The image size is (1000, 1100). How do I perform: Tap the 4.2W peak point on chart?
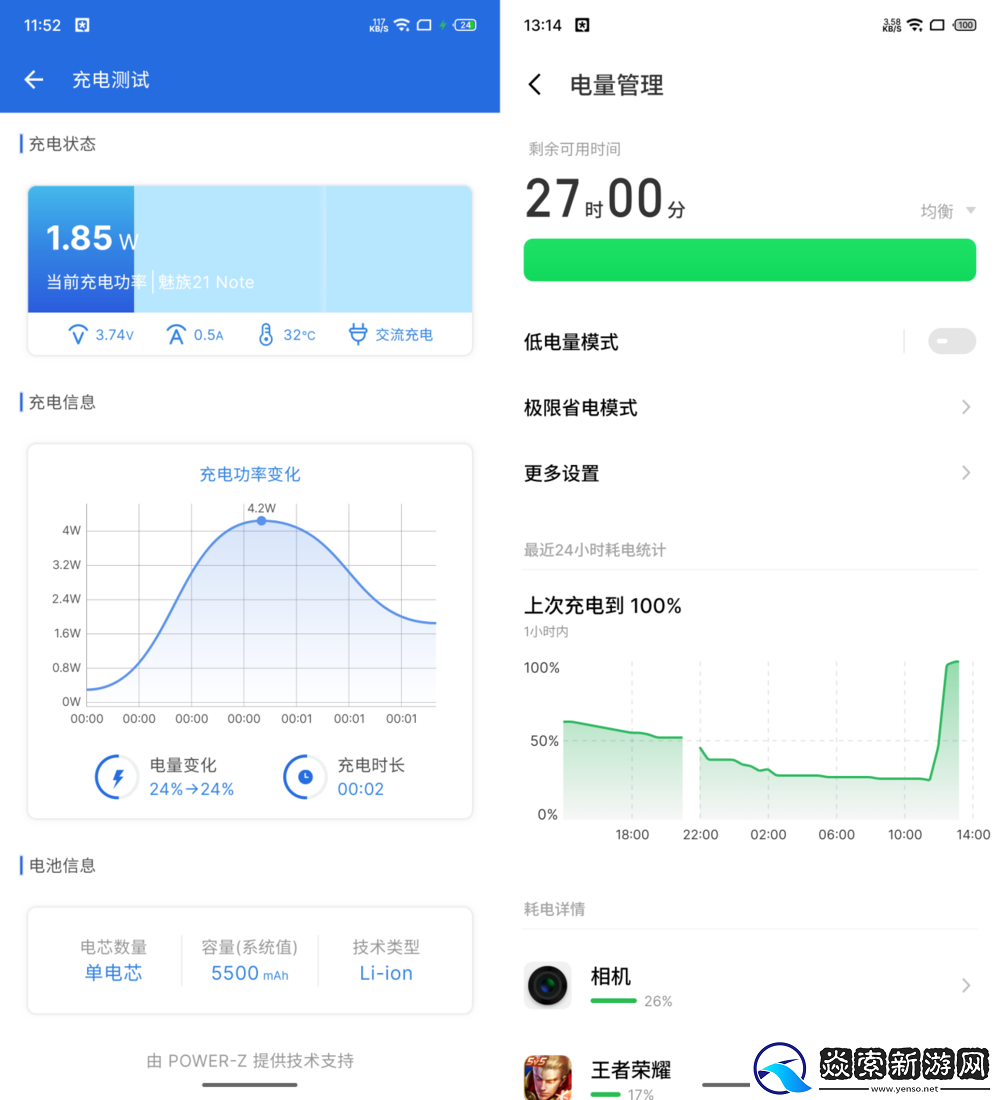(261, 521)
